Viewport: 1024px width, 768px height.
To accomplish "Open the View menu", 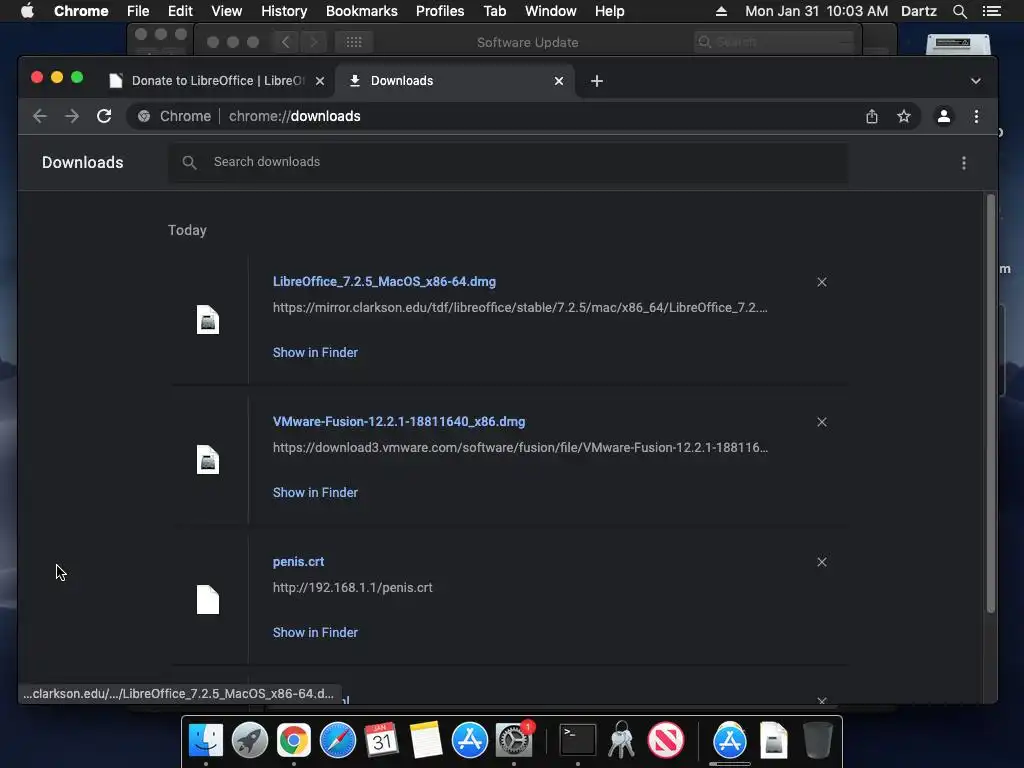I will (227, 11).
